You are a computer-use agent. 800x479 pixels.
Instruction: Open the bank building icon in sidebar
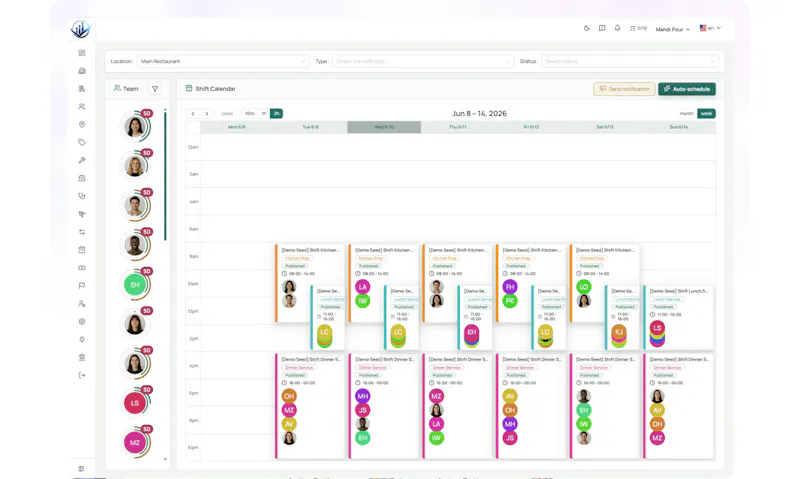click(x=82, y=358)
